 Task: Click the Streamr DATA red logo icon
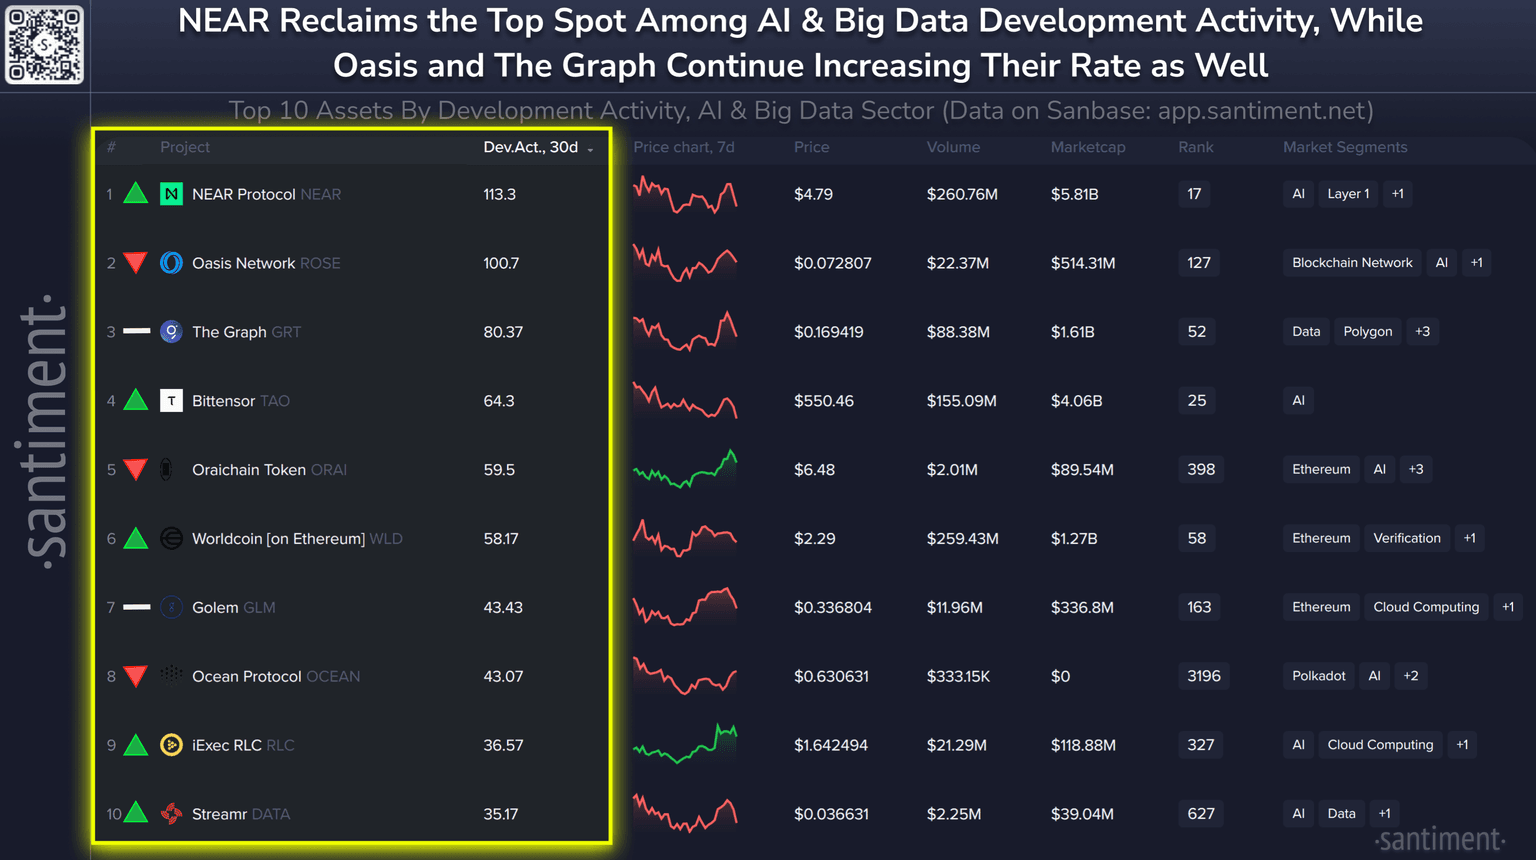coord(171,814)
